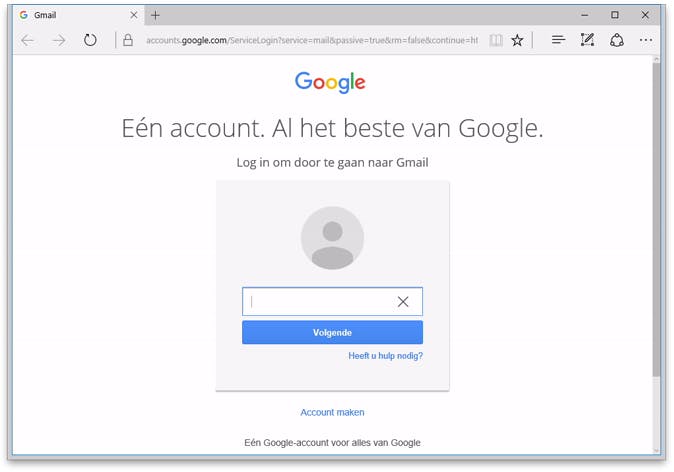Open the Share icon in toolbar
This screenshot has width=674, height=472.
coord(617,40)
